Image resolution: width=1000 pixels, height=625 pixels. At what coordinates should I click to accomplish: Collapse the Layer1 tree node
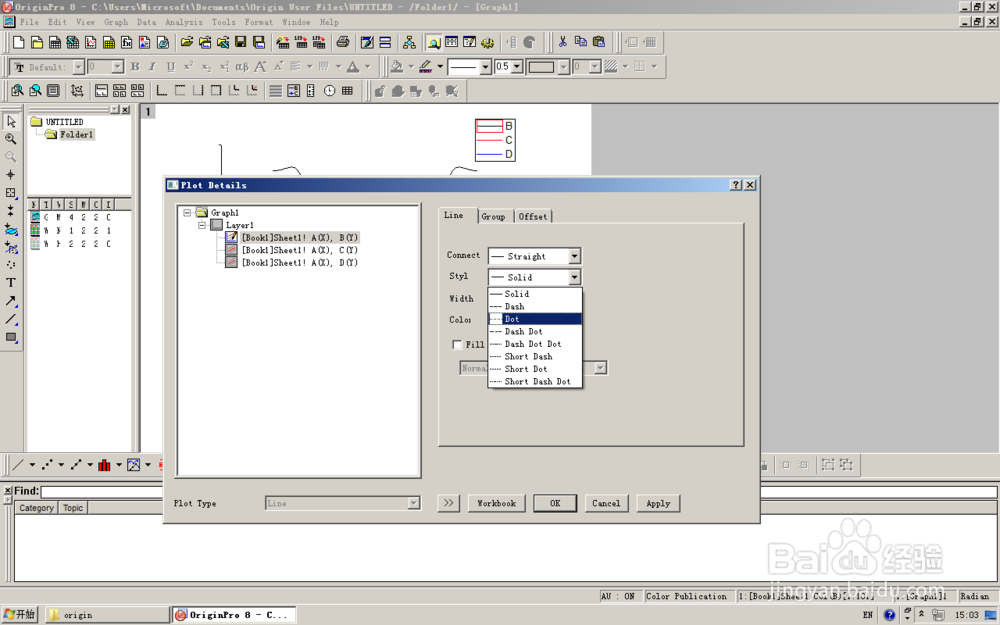[202, 225]
